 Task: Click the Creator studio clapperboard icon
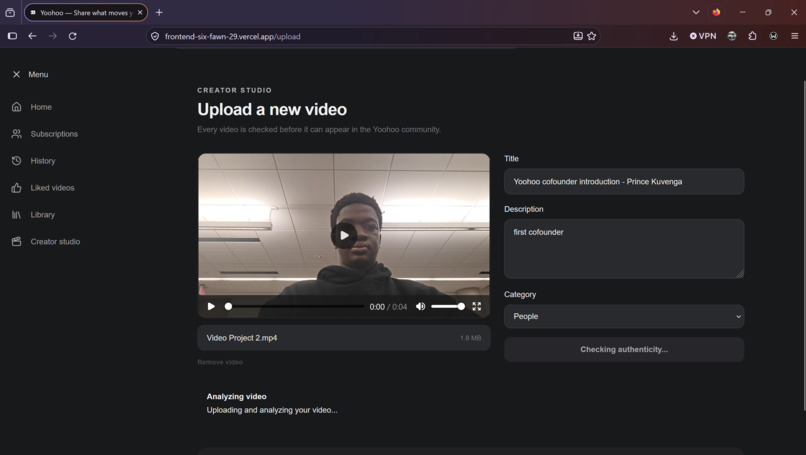16,242
